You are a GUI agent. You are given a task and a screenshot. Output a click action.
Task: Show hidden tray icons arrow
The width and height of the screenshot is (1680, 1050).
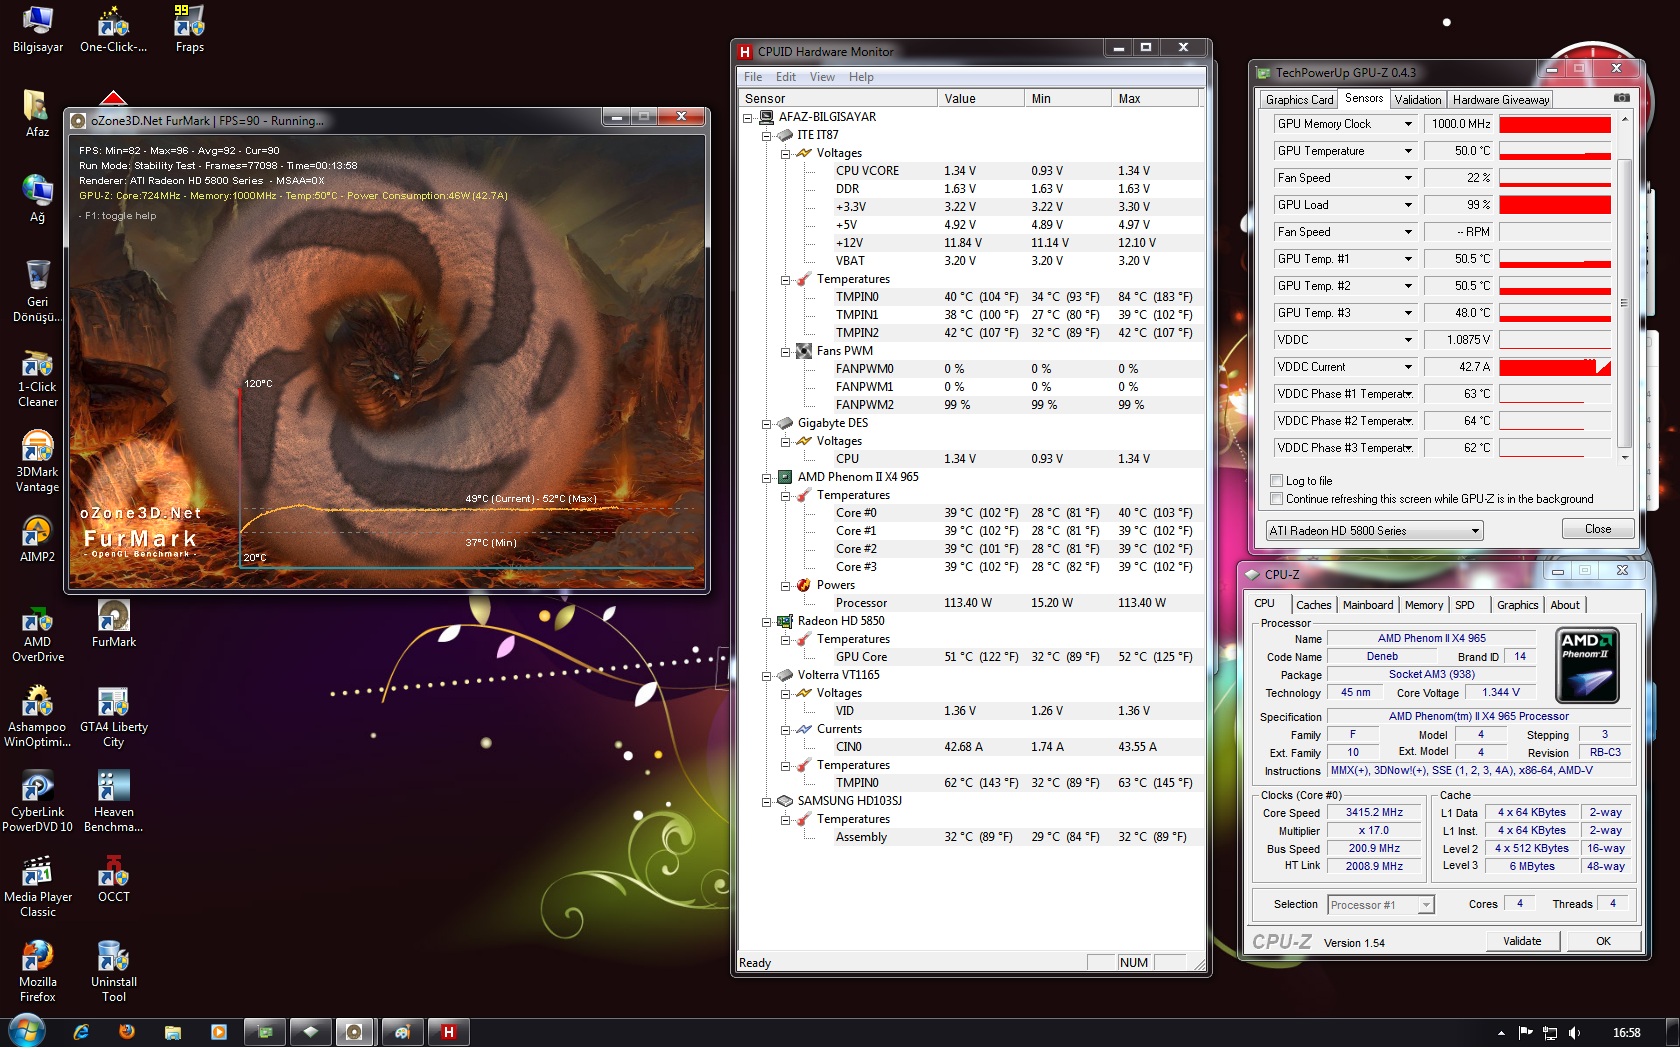[x=1500, y=1033]
